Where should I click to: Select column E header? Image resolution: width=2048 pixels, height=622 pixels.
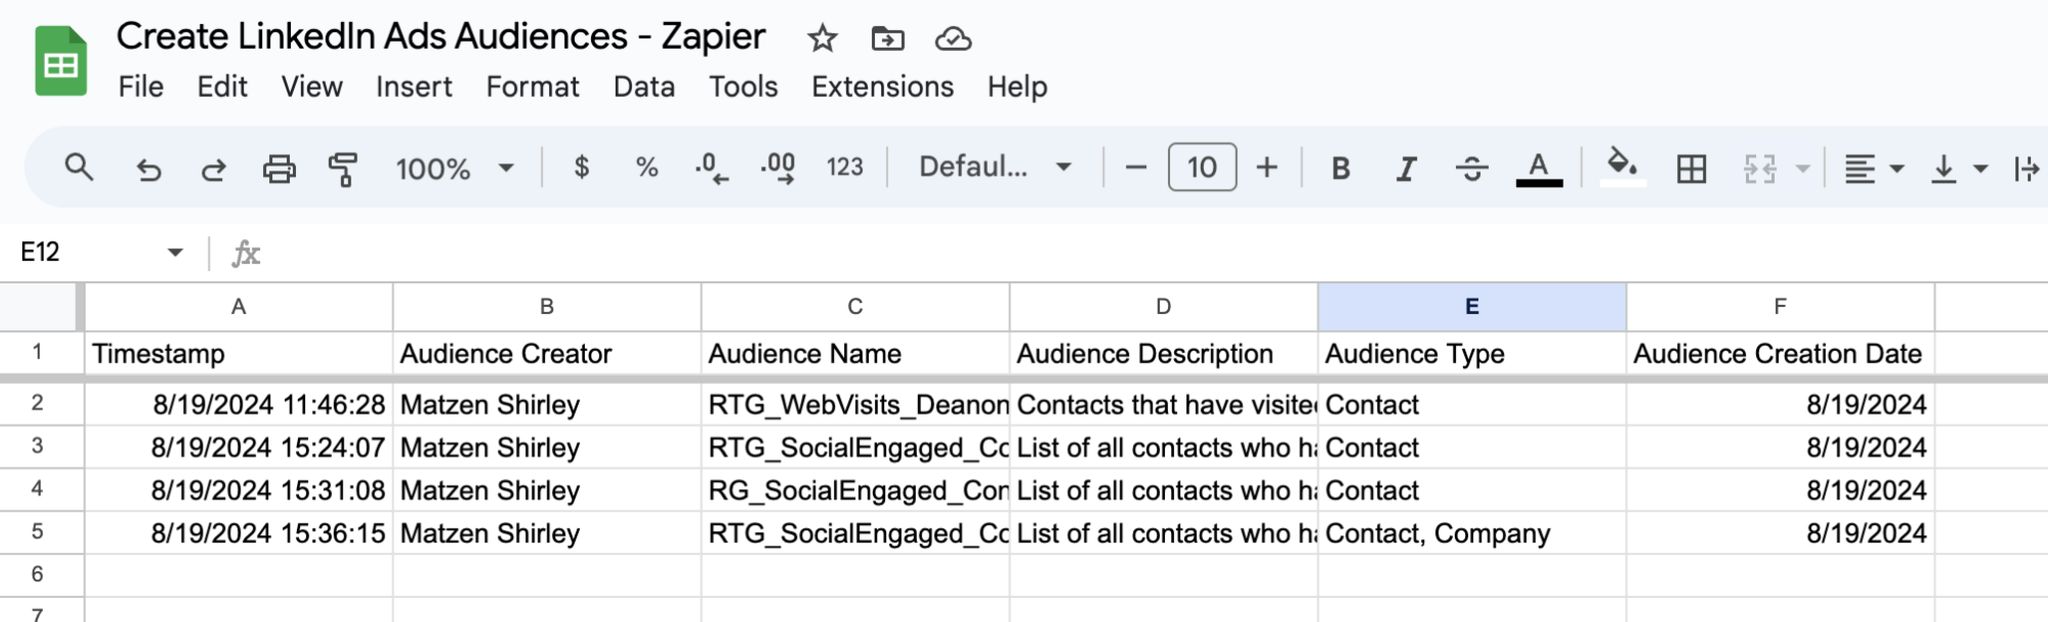coord(1472,307)
